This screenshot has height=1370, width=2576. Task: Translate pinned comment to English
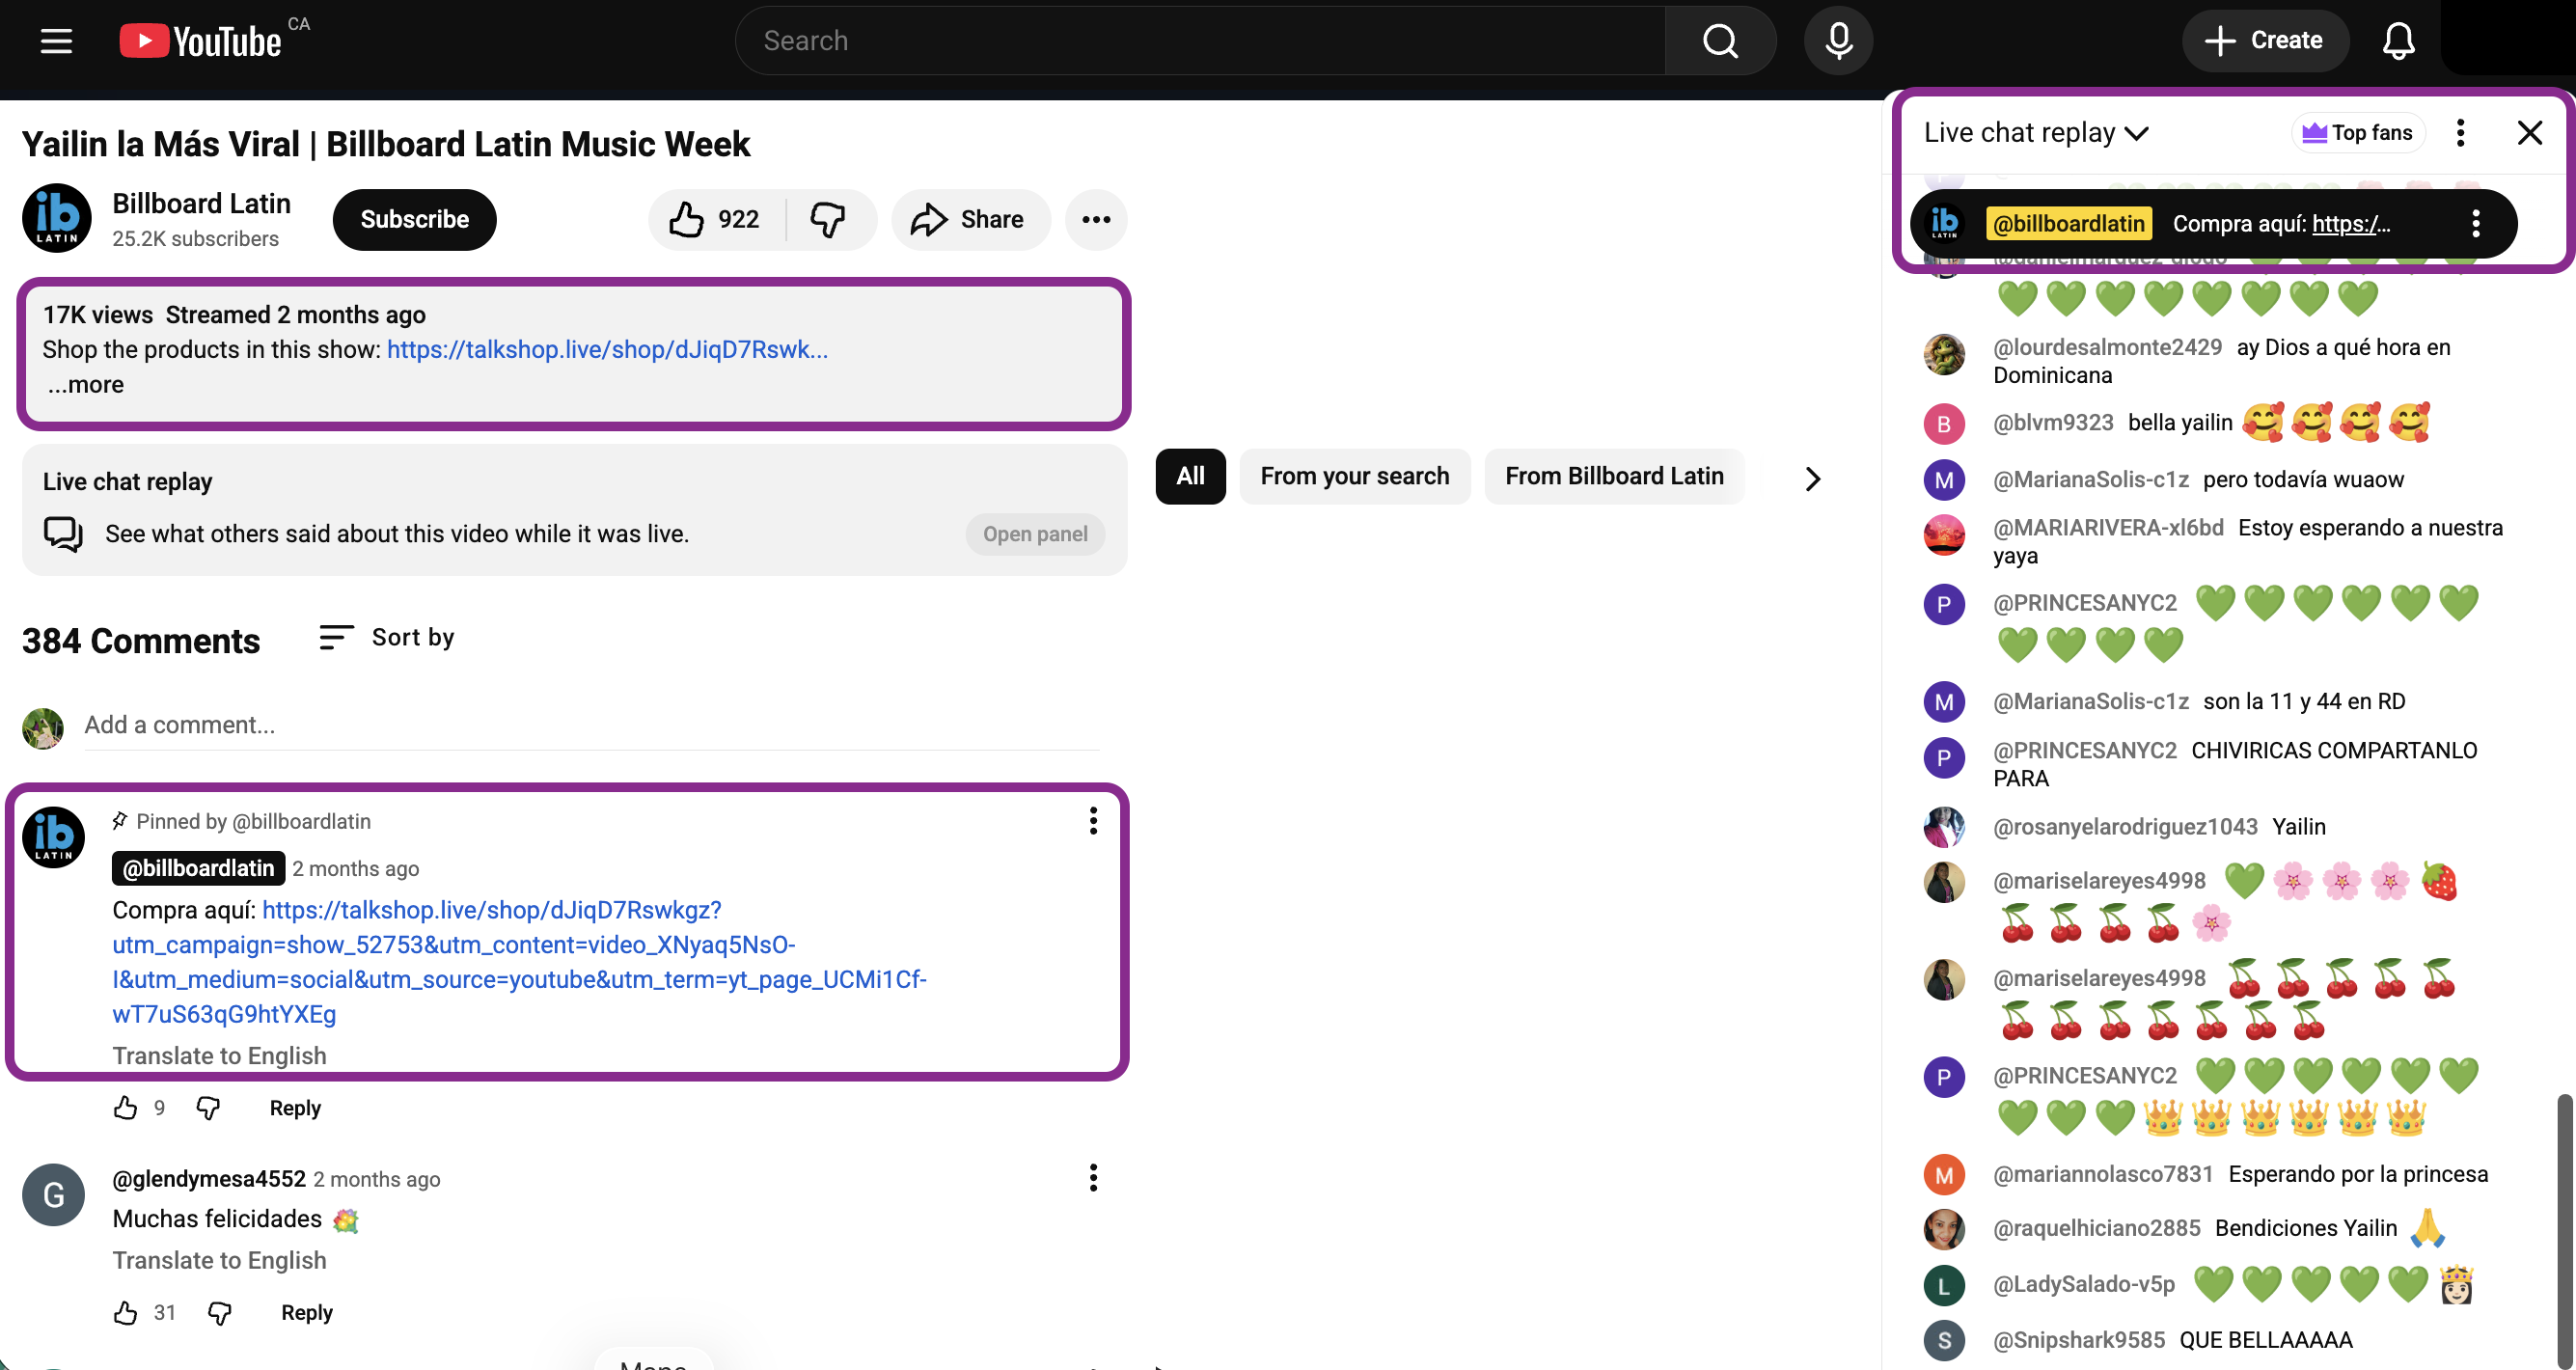click(x=219, y=1056)
